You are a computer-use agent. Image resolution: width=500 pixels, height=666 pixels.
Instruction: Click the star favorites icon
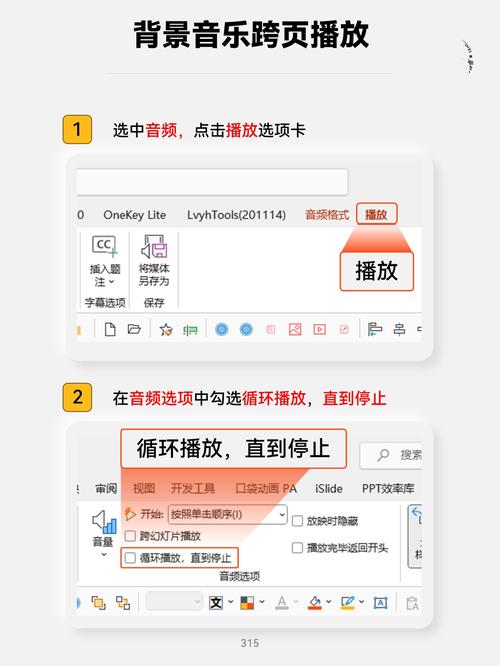click(x=166, y=329)
